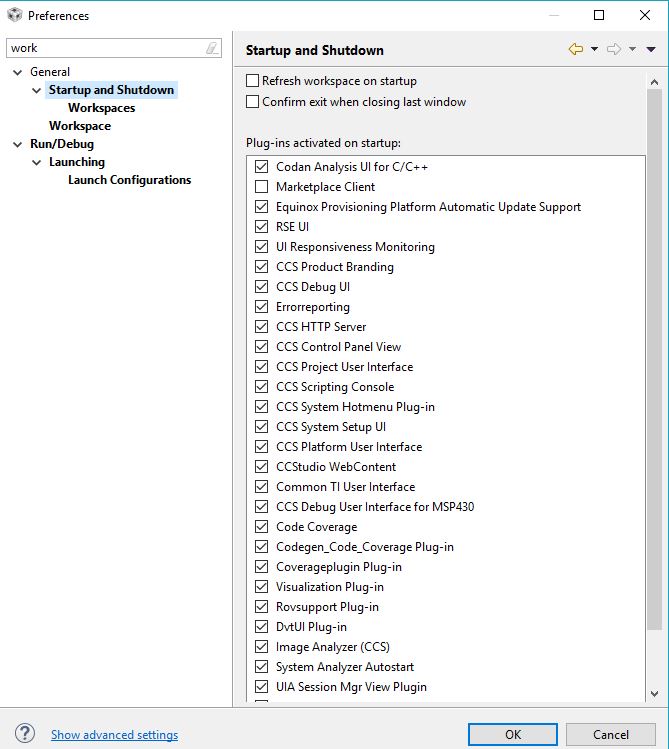Close the Preferences window
The image size is (669, 749).
[645, 15]
